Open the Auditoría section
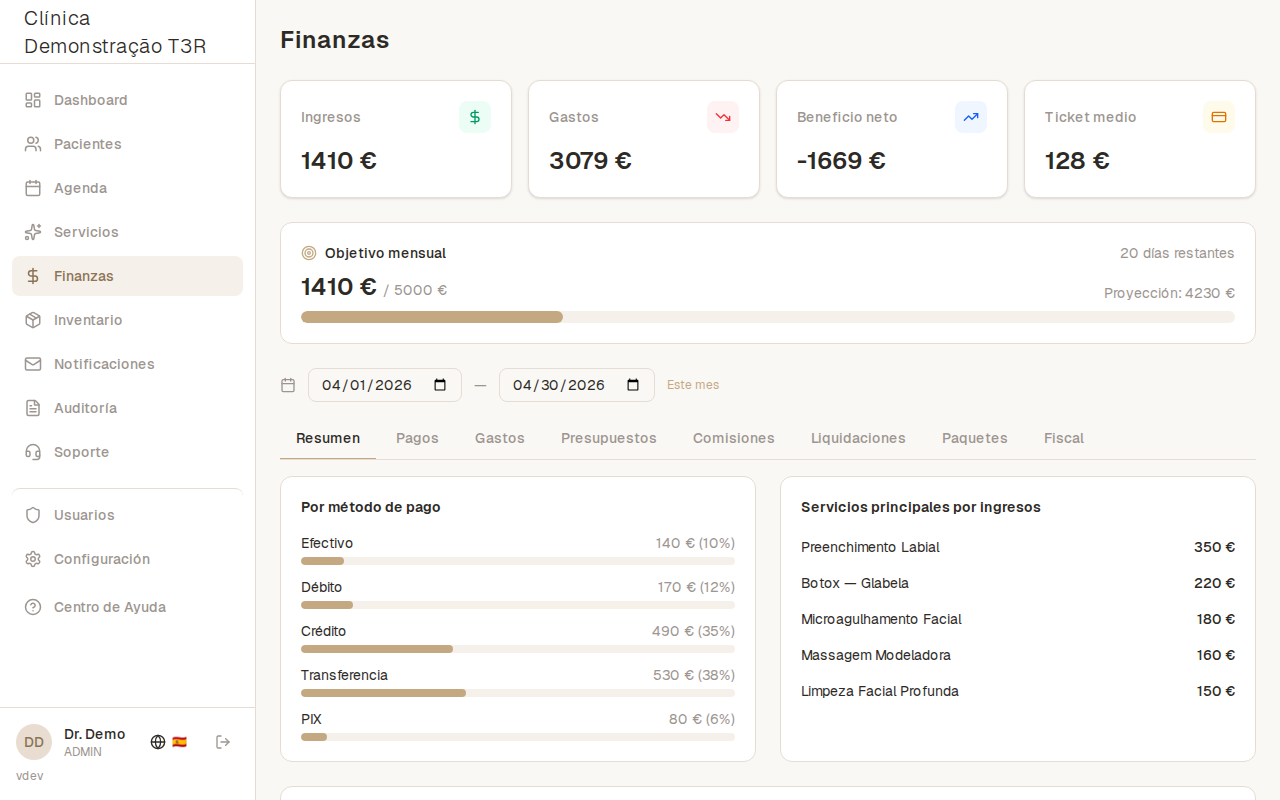This screenshot has width=1280, height=800. [x=84, y=408]
